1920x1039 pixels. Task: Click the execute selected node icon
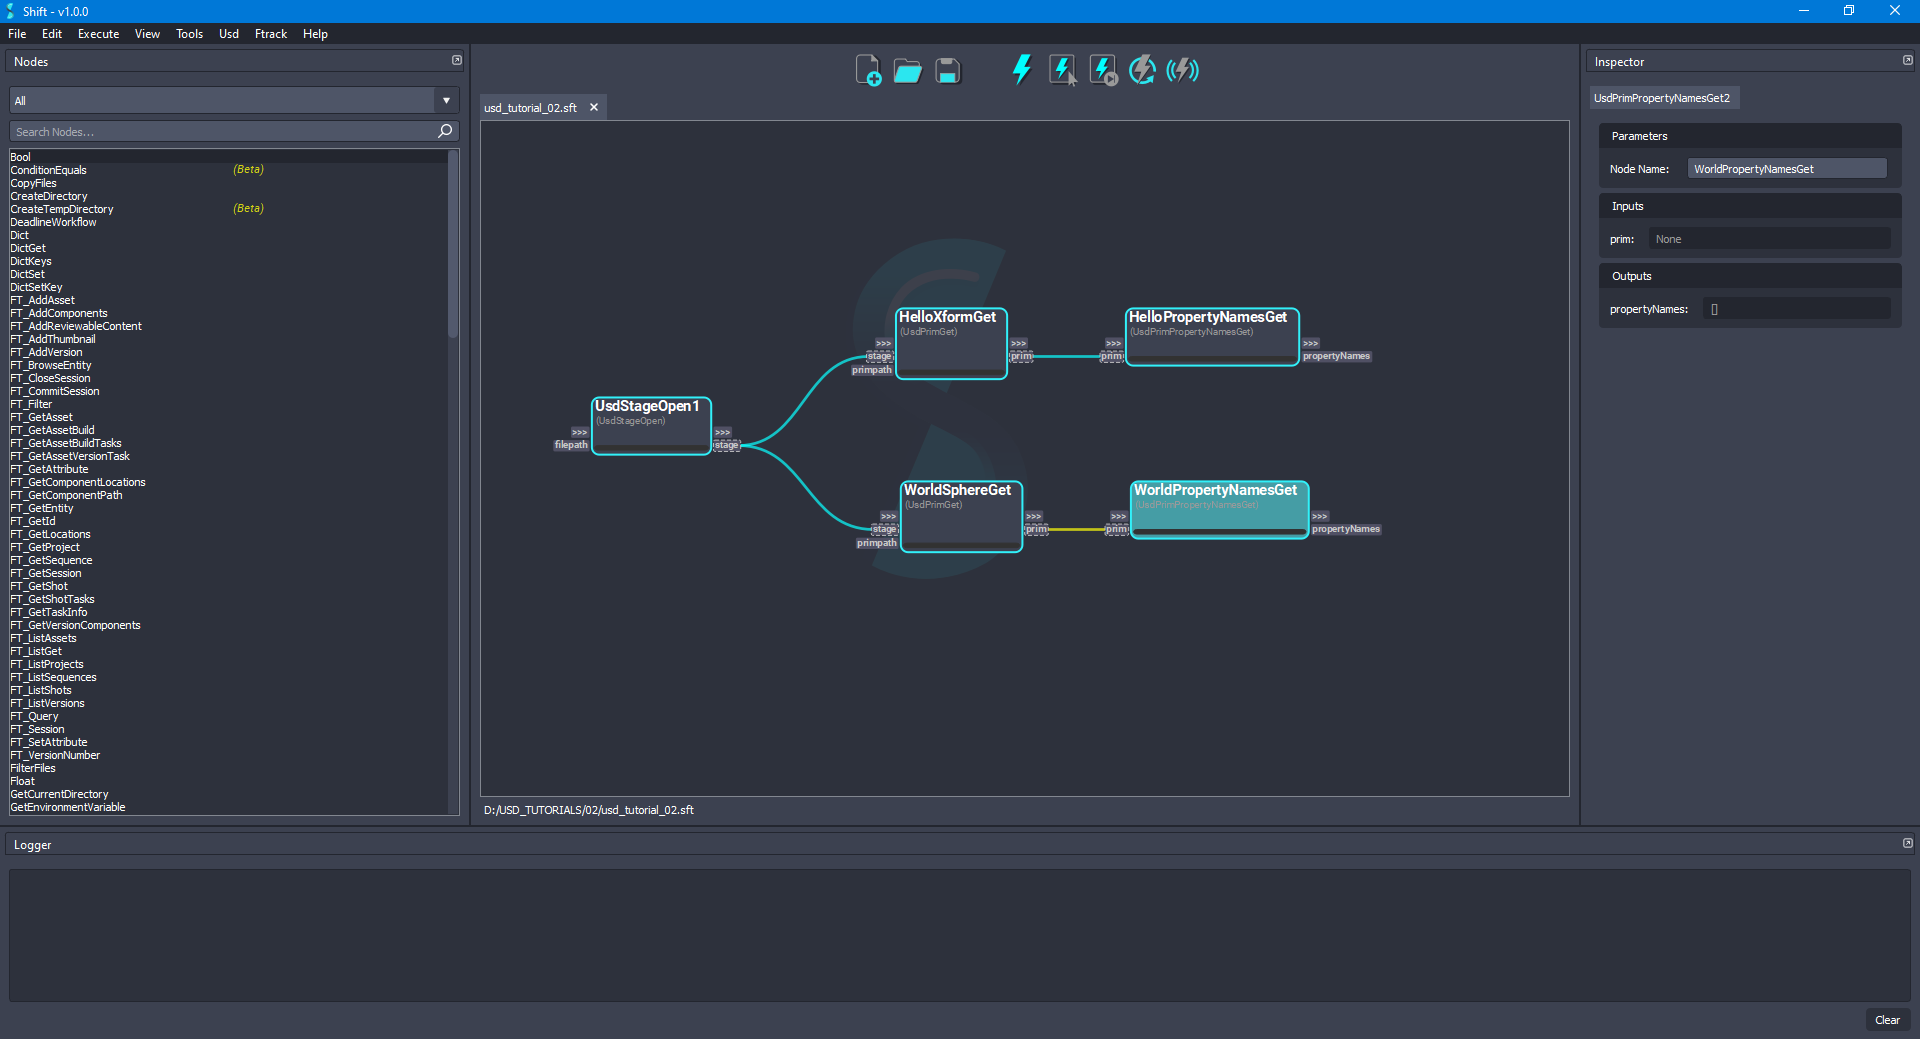pos(1061,70)
